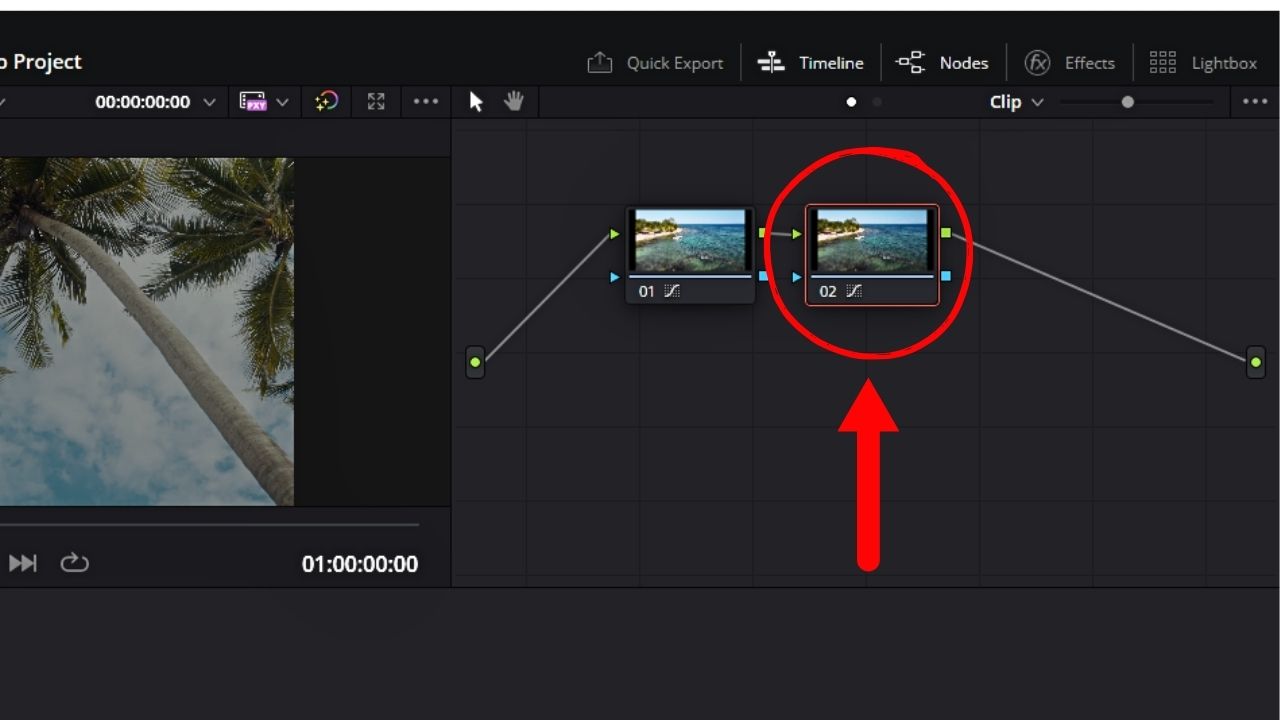Open the node editor ellipsis menu
The width and height of the screenshot is (1280, 720).
click(x=1253, y=101)
